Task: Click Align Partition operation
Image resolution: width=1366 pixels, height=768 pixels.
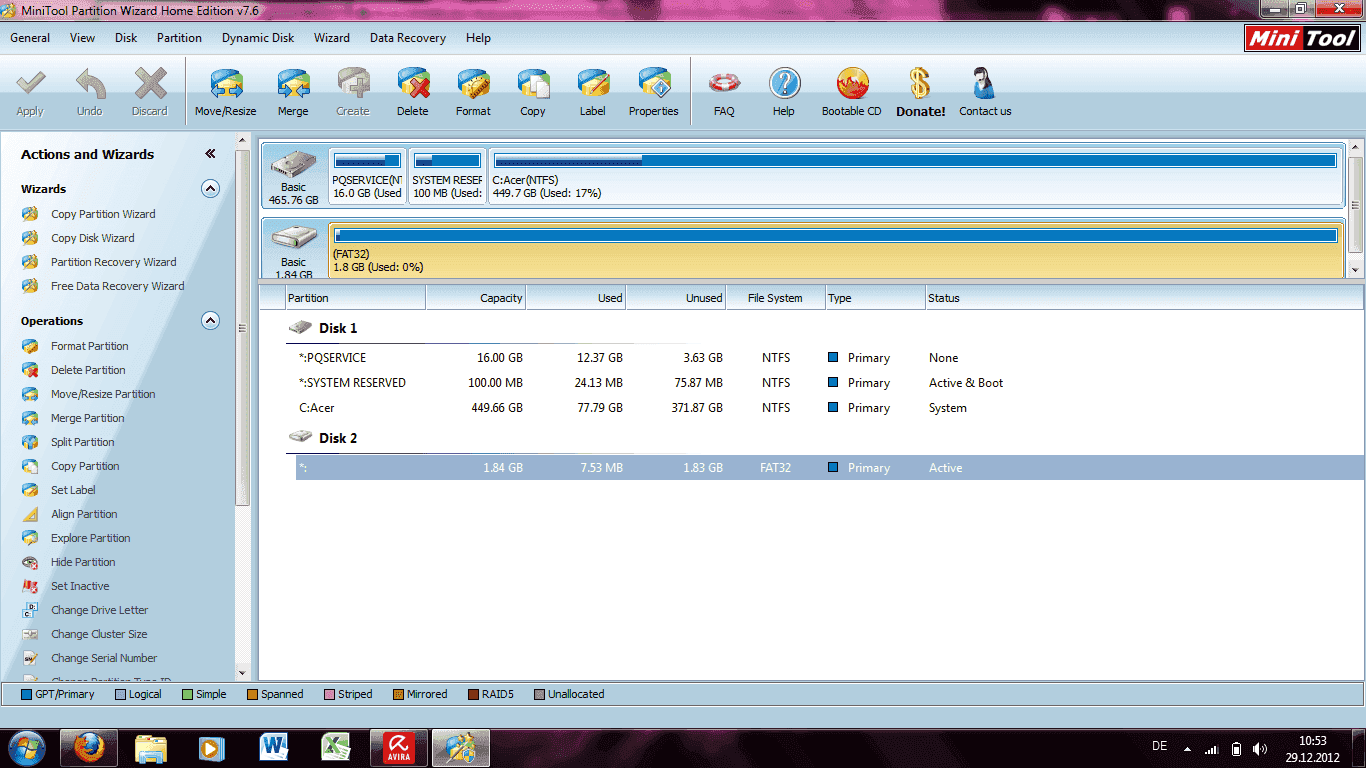Action: click(x=84, y=514)
